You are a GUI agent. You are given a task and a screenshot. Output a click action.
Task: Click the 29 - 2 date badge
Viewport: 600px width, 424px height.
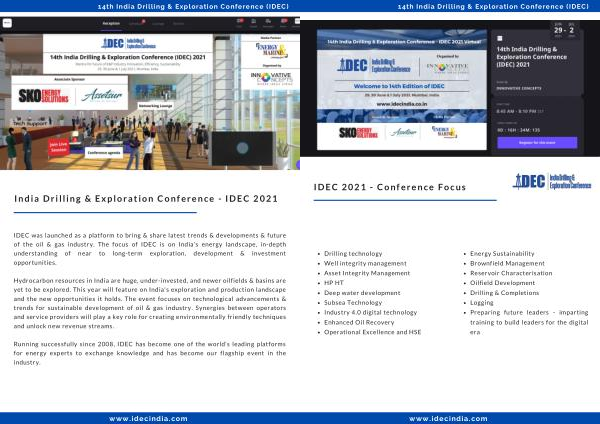[x=564, y=30]
